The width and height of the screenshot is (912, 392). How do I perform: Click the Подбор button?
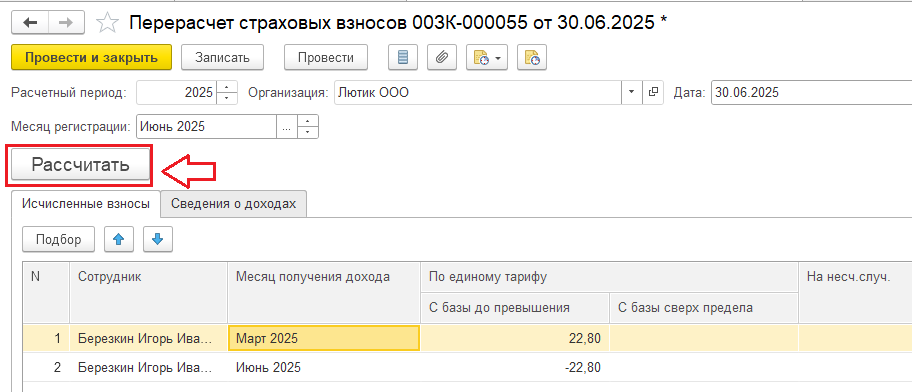coord(59,240)
